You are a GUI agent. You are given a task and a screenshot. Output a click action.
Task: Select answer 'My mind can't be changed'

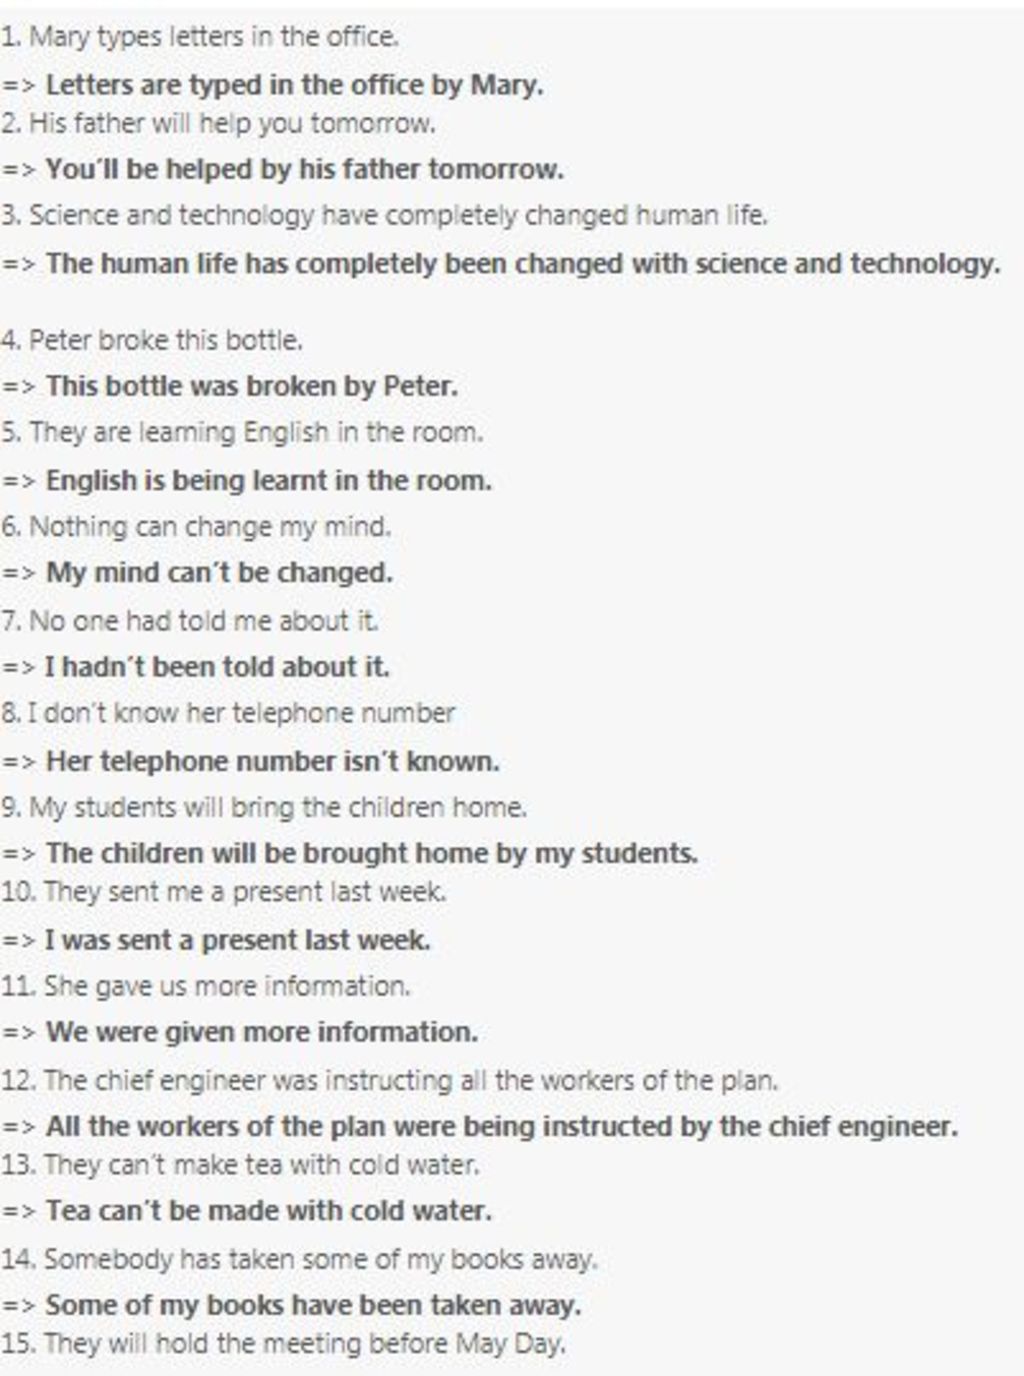(219, 573)
